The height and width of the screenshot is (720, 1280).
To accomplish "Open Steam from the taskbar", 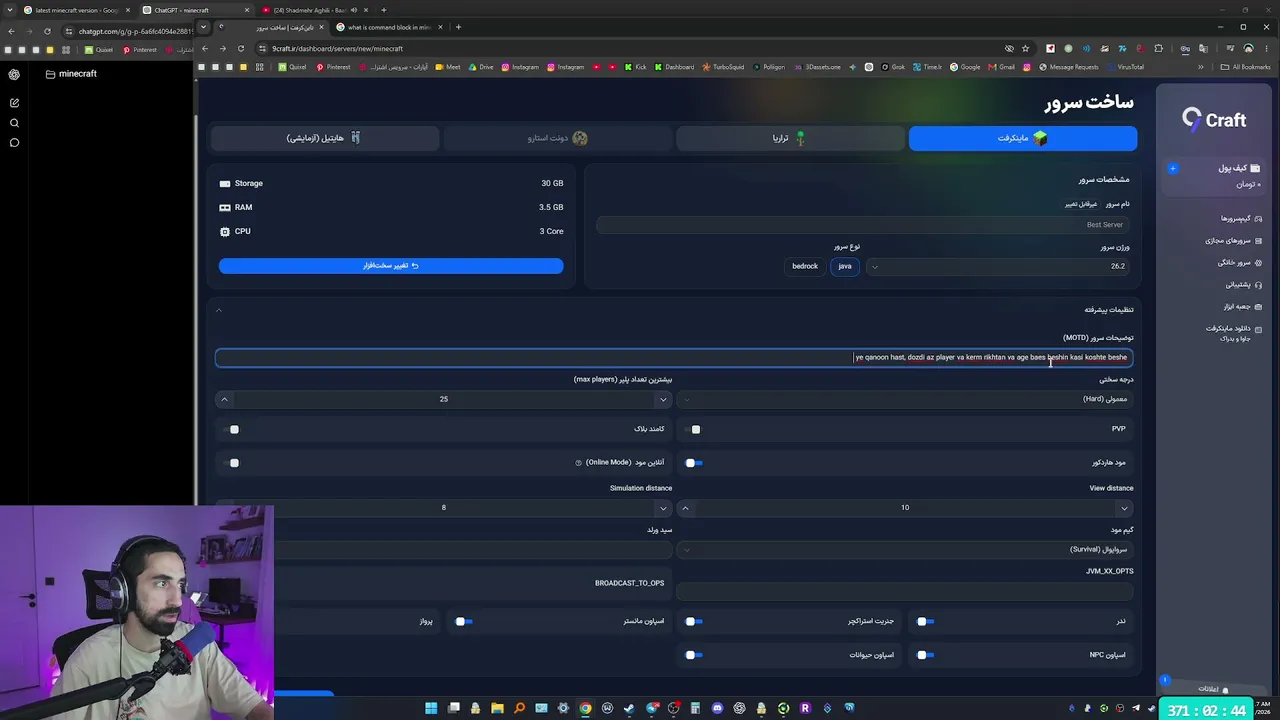I will coord(629,708).
